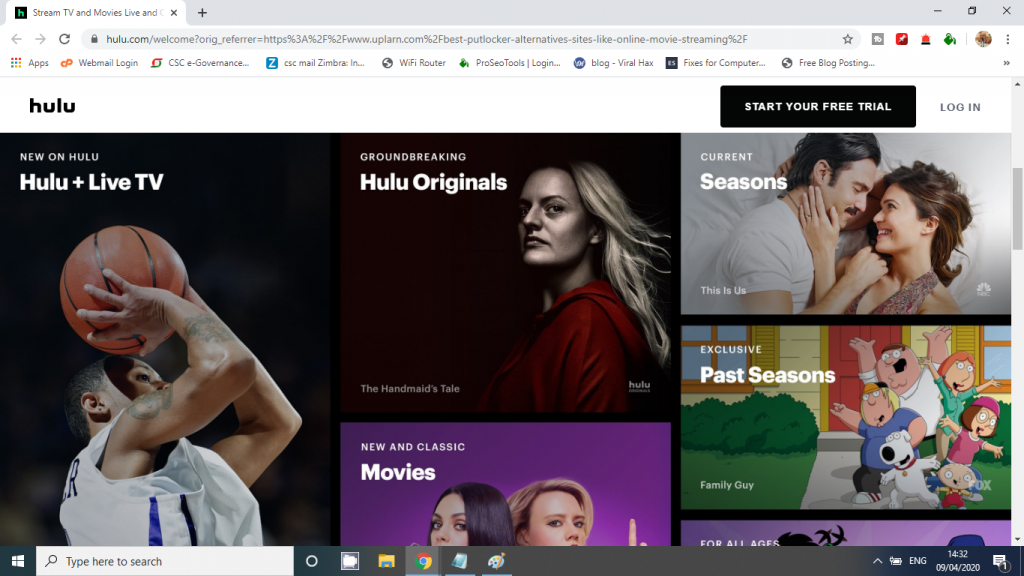Viewport: 1024px width, 576px height.
Task: Click the taskbar search box
Action: 165,561
